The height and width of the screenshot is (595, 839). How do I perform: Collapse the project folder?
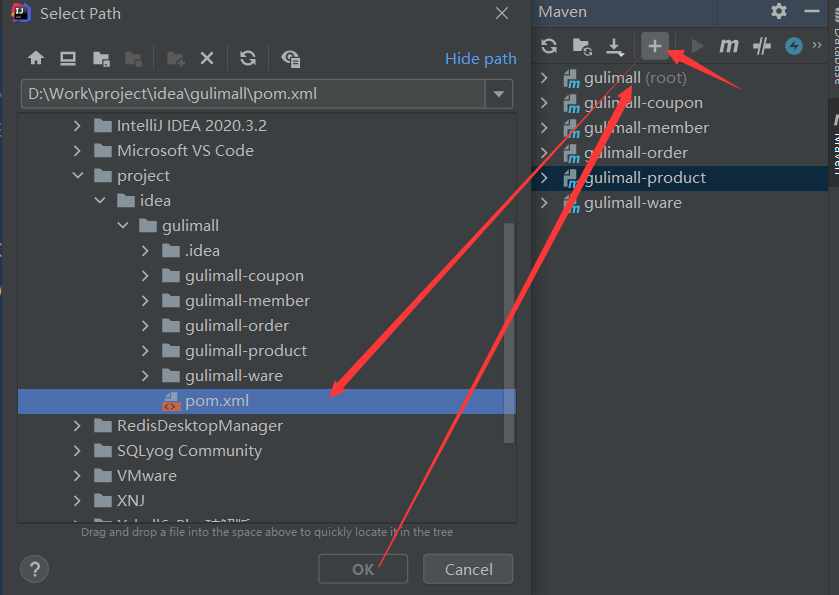[78, 176]
